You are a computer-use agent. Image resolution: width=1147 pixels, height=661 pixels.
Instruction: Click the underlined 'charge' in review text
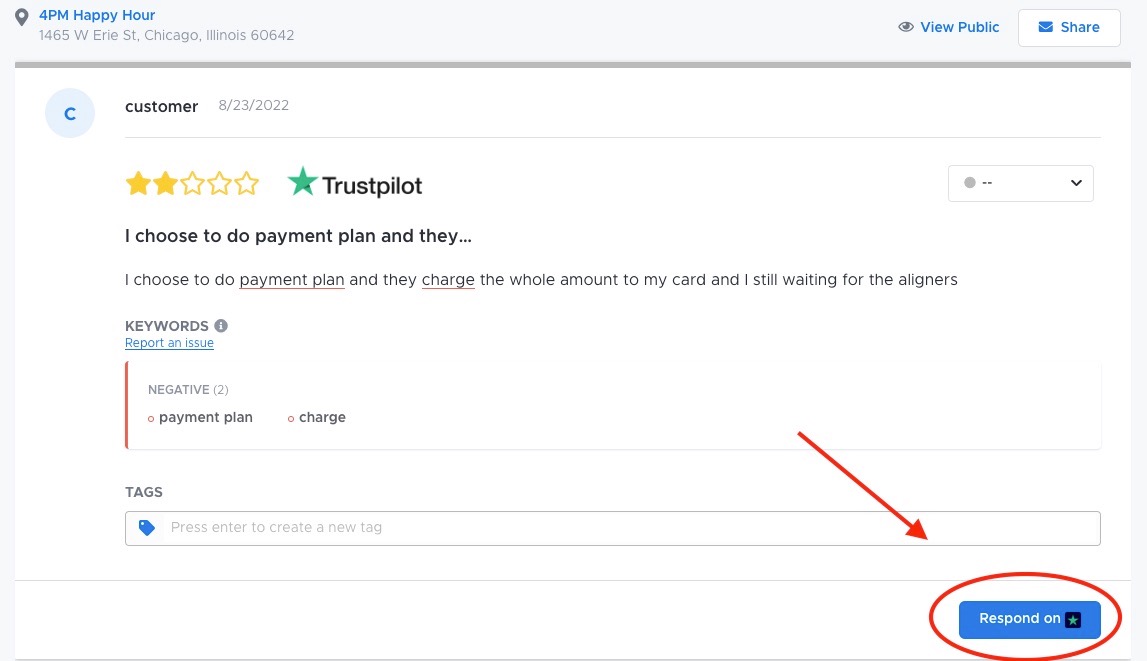(448, 280)
